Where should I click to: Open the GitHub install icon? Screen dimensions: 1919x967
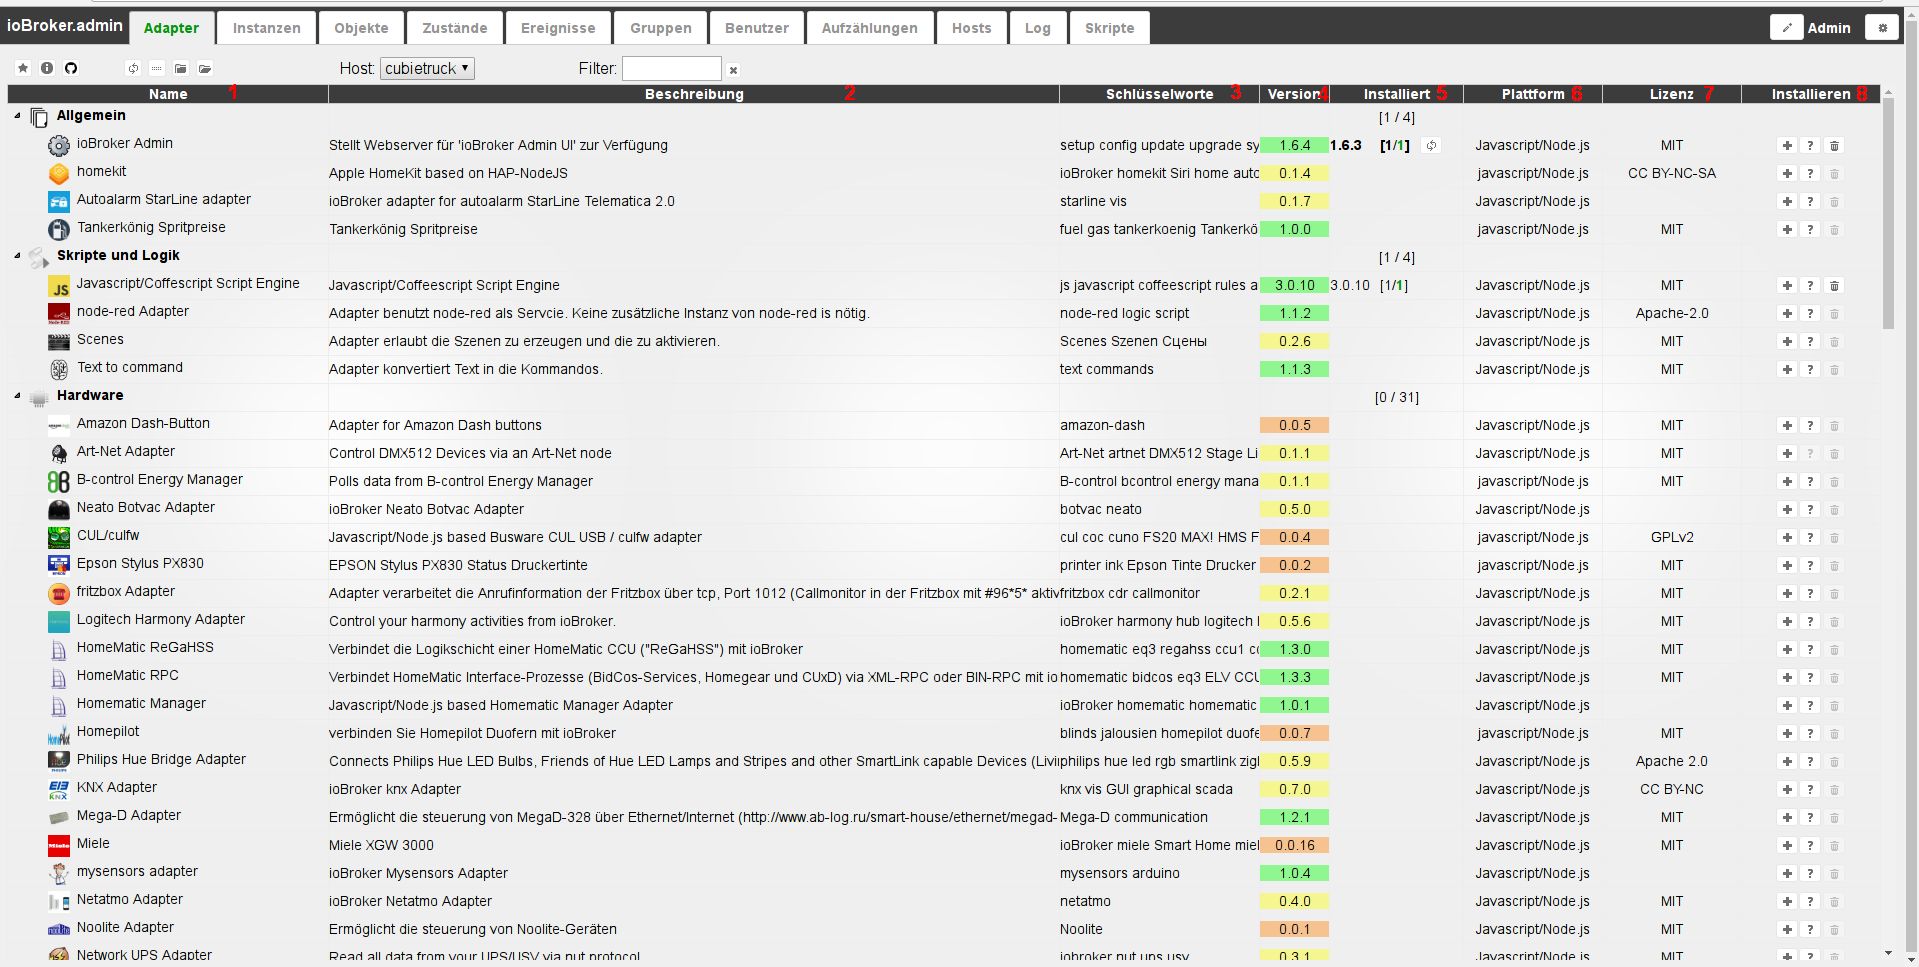[x=71, y=68]
